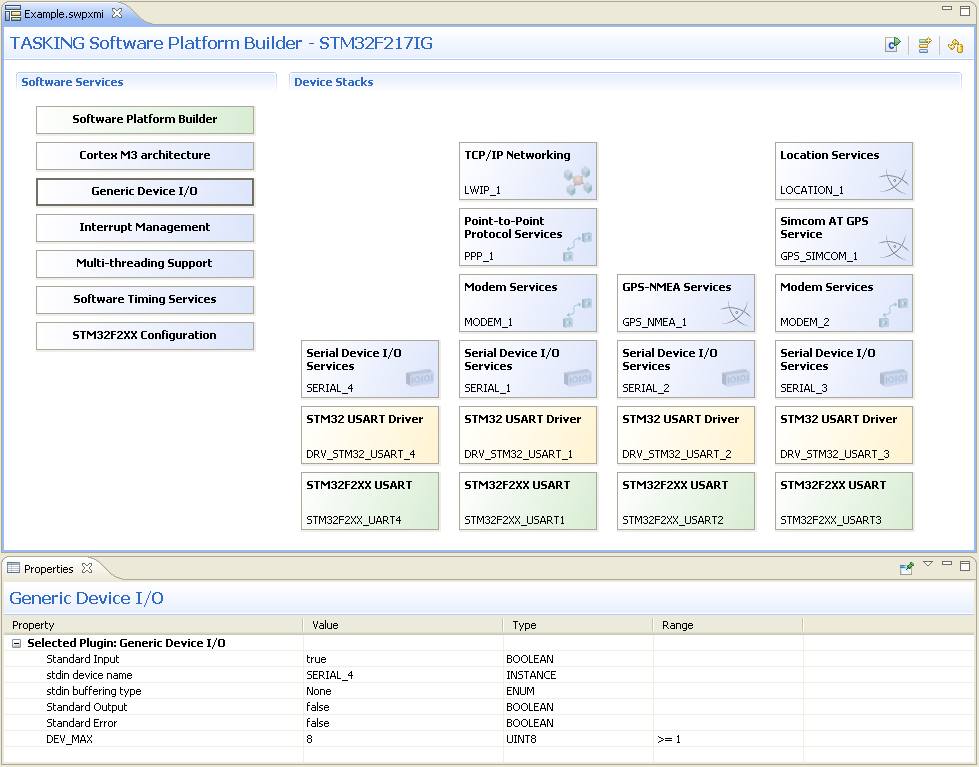
Task: Click the reload repositories icon with yellow cylinder
Action: pos(955,45)
